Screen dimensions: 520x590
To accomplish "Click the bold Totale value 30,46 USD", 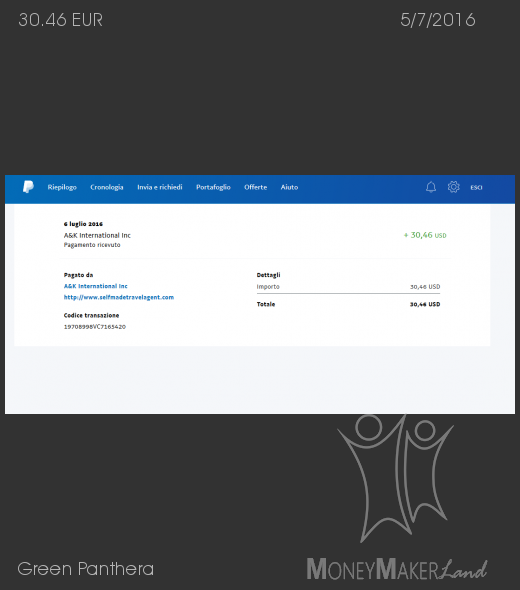I will point(425,304).
